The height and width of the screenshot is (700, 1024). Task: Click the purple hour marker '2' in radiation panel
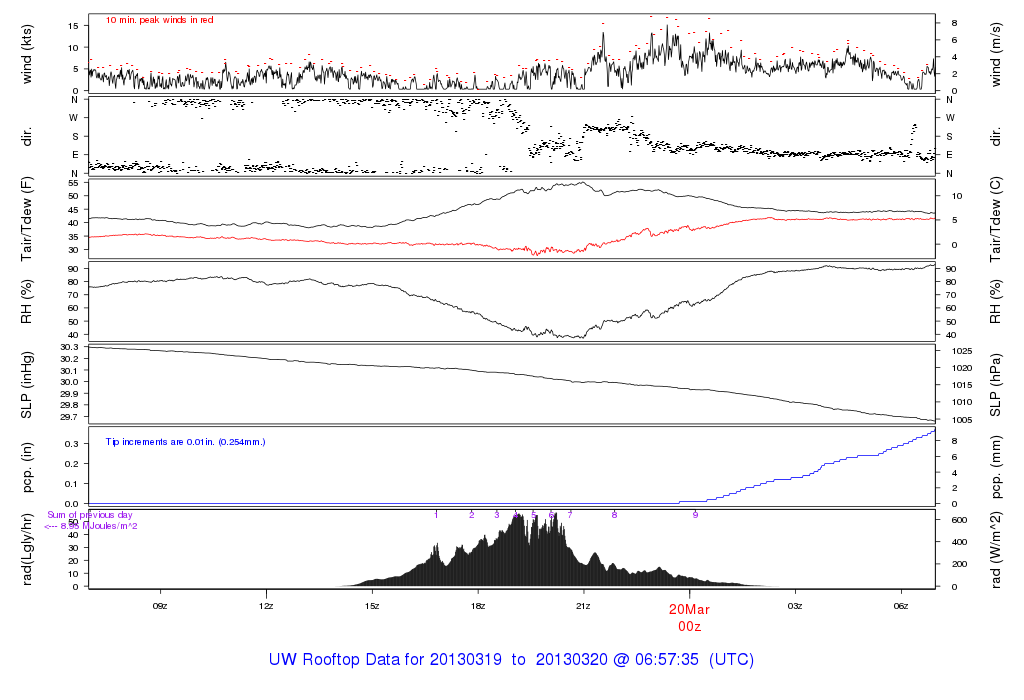tap(472, 515)
